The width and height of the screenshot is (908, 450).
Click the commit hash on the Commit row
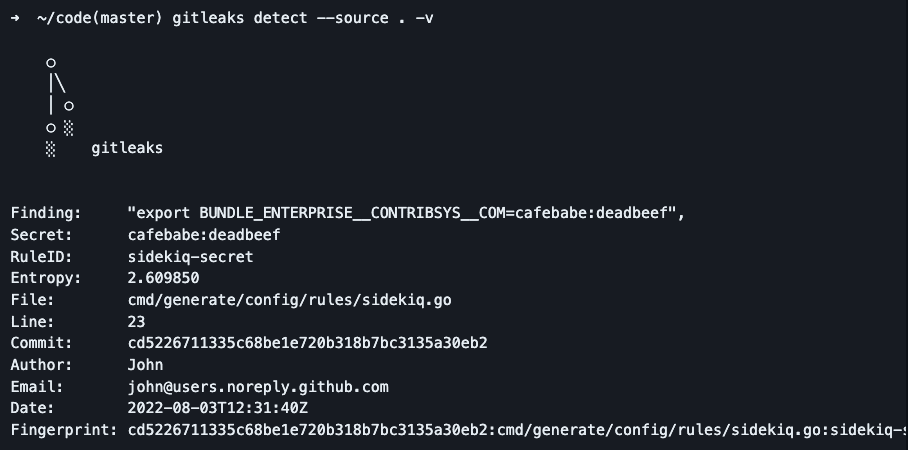(307, 343)
